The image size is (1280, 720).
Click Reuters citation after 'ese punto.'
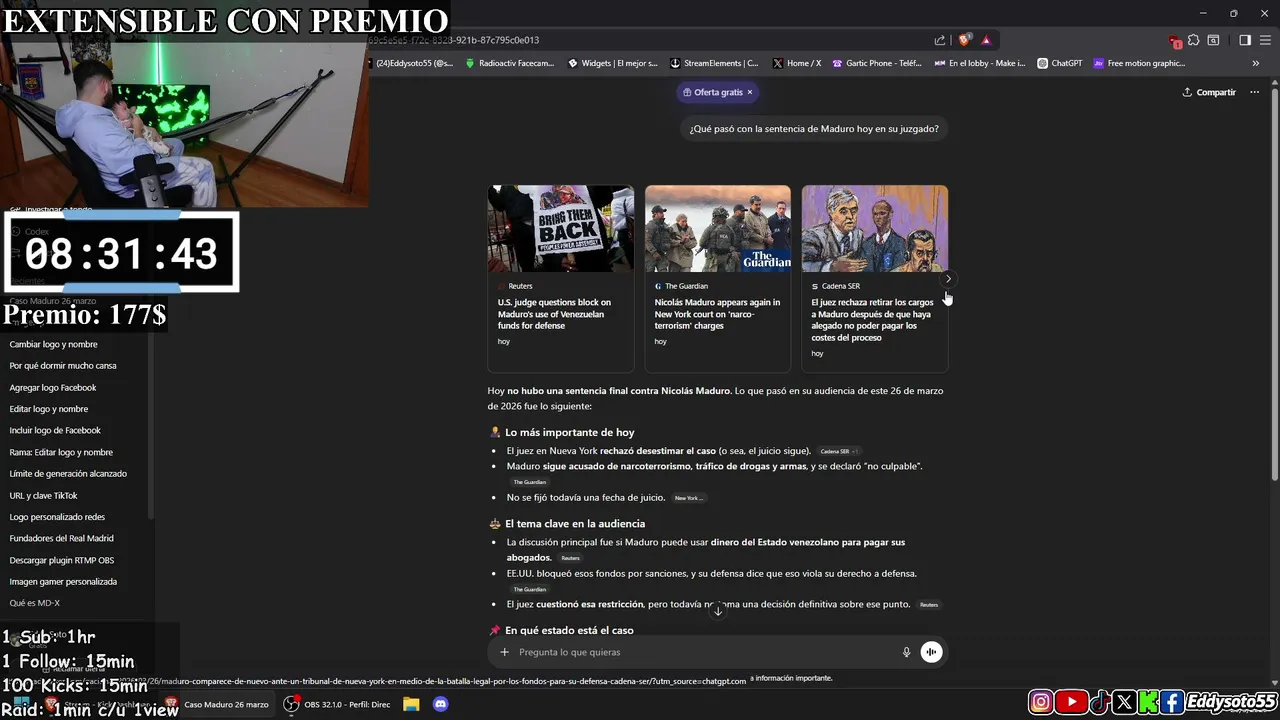[929, 605]
